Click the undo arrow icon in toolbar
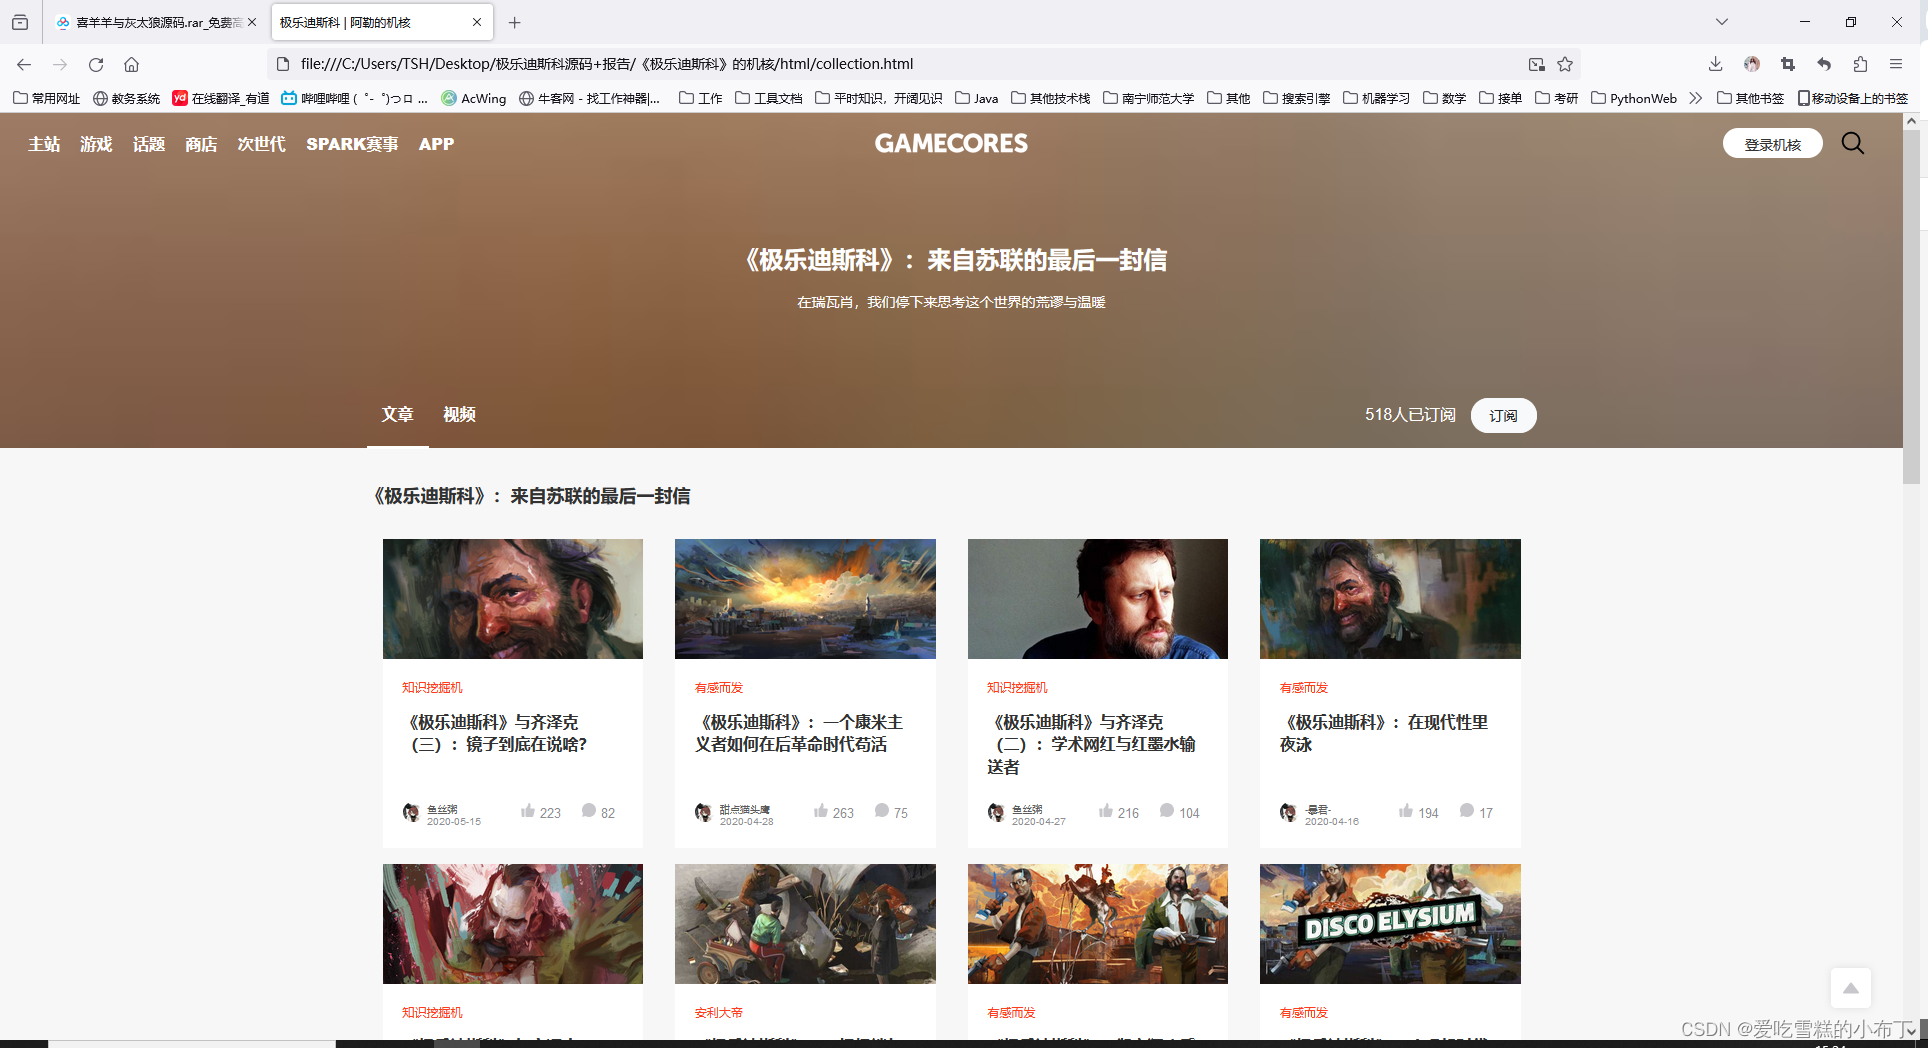The image size is (1928, 1048). click(x=1824, y=64)
